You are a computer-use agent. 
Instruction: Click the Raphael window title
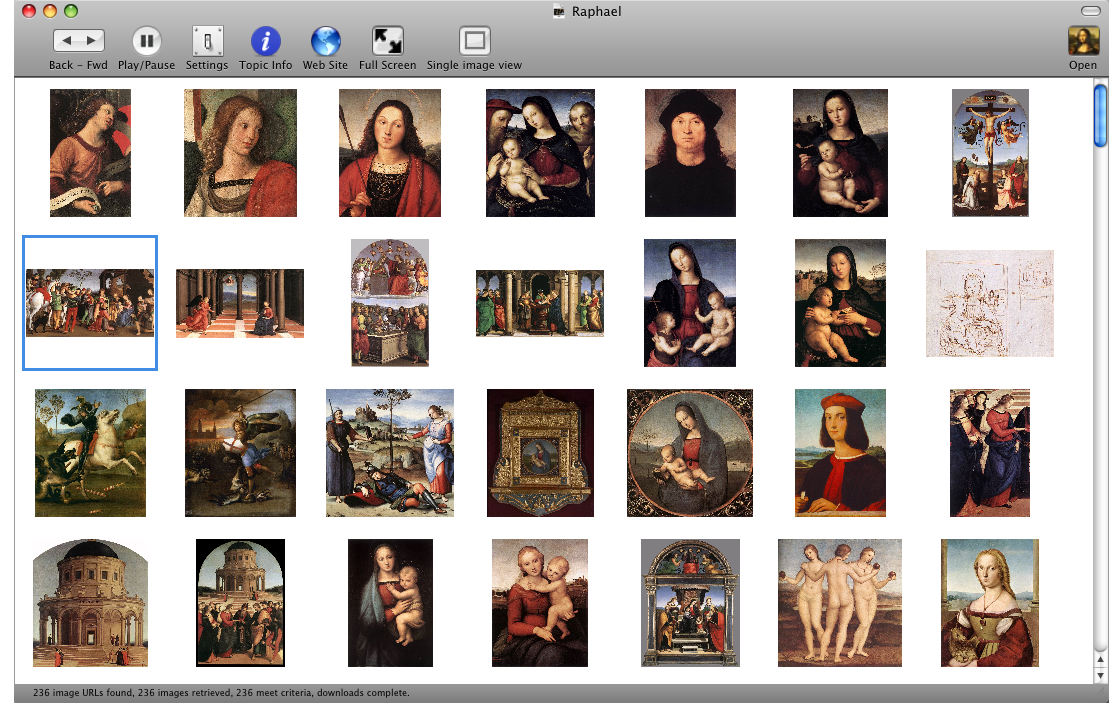pyautogui.click(x=596, y=11)
